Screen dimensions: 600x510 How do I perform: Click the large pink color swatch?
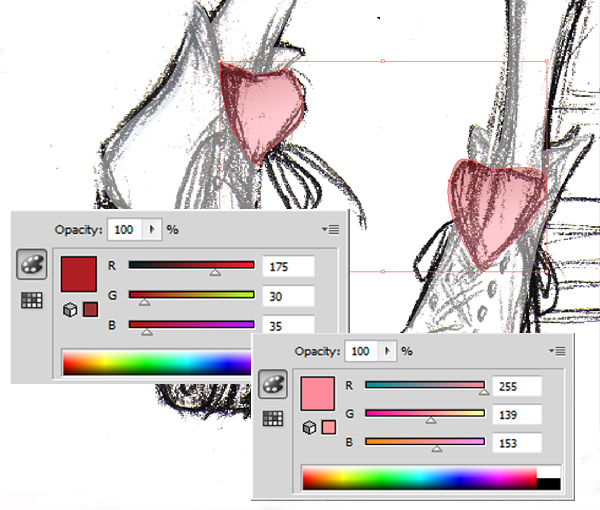(x=318, y=393)
